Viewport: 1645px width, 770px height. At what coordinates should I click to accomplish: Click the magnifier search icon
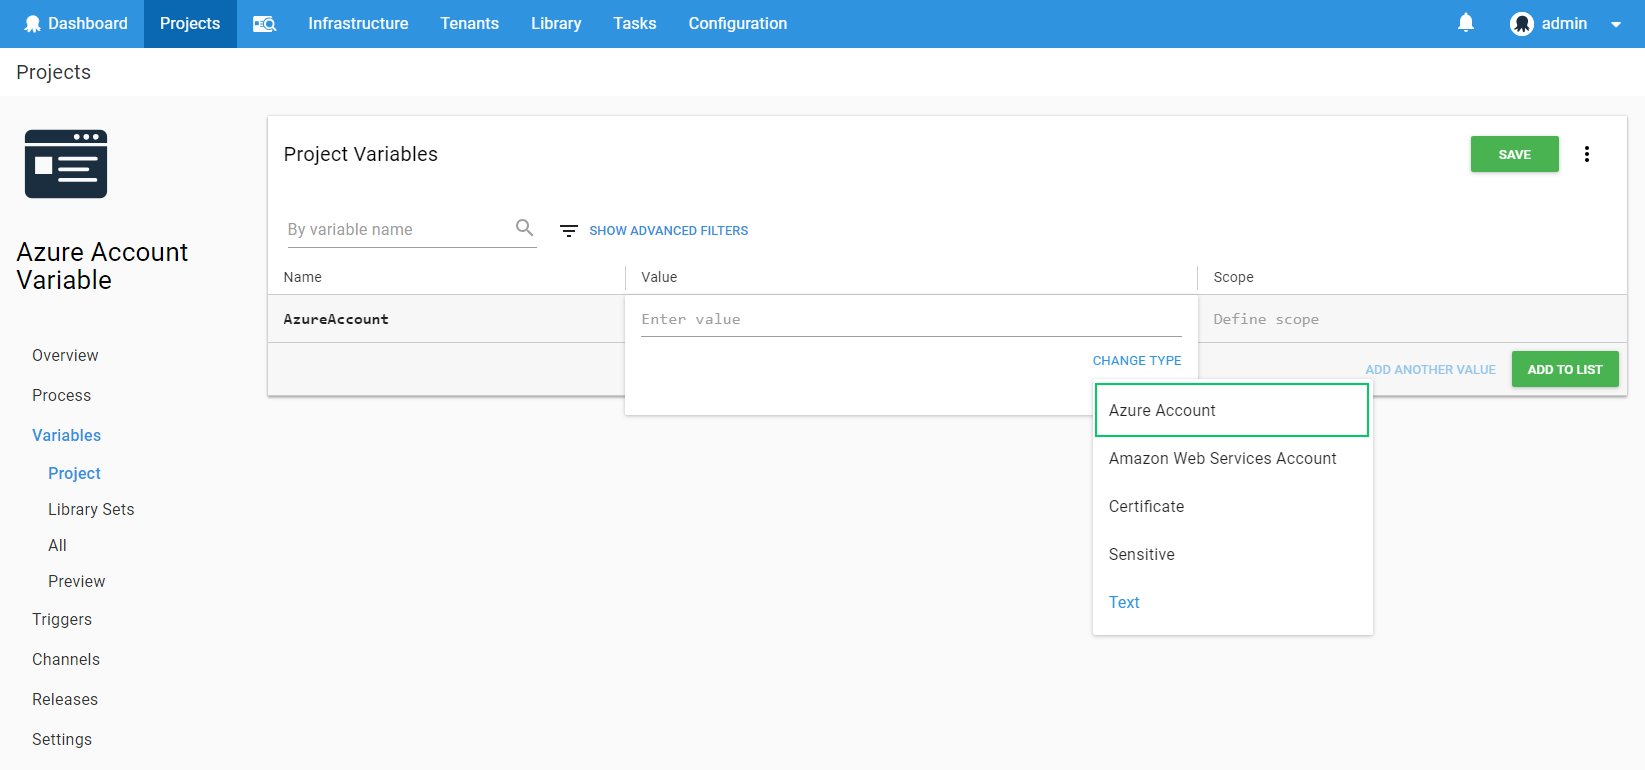[524, 228]
